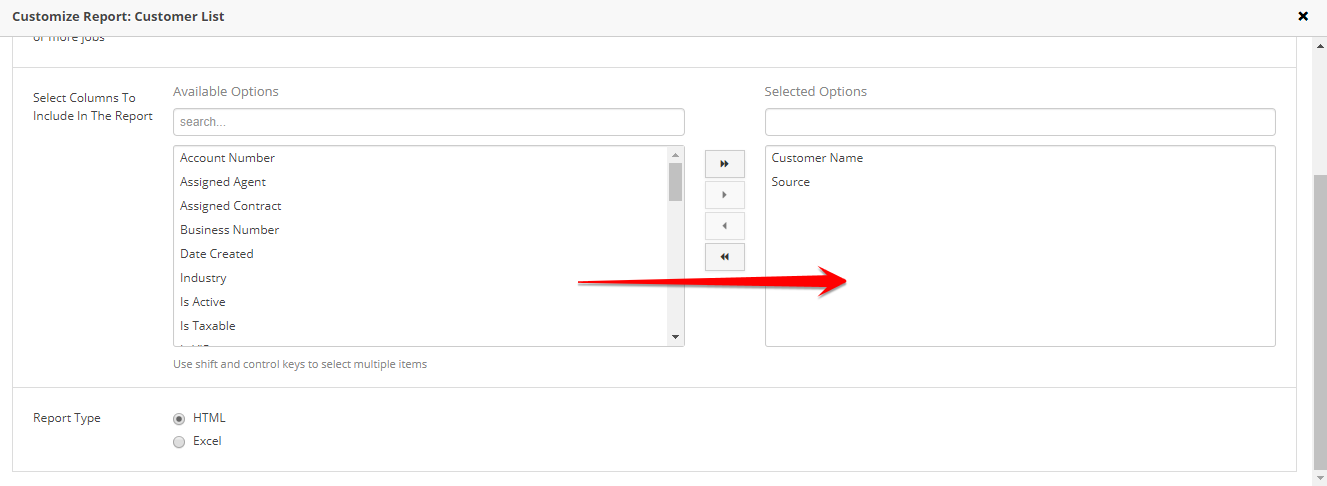This screenshot has width=1327, height=486.
Task: Click available list scrollbar up arrow
Action: pyautogui.click(x=675, y=155)
